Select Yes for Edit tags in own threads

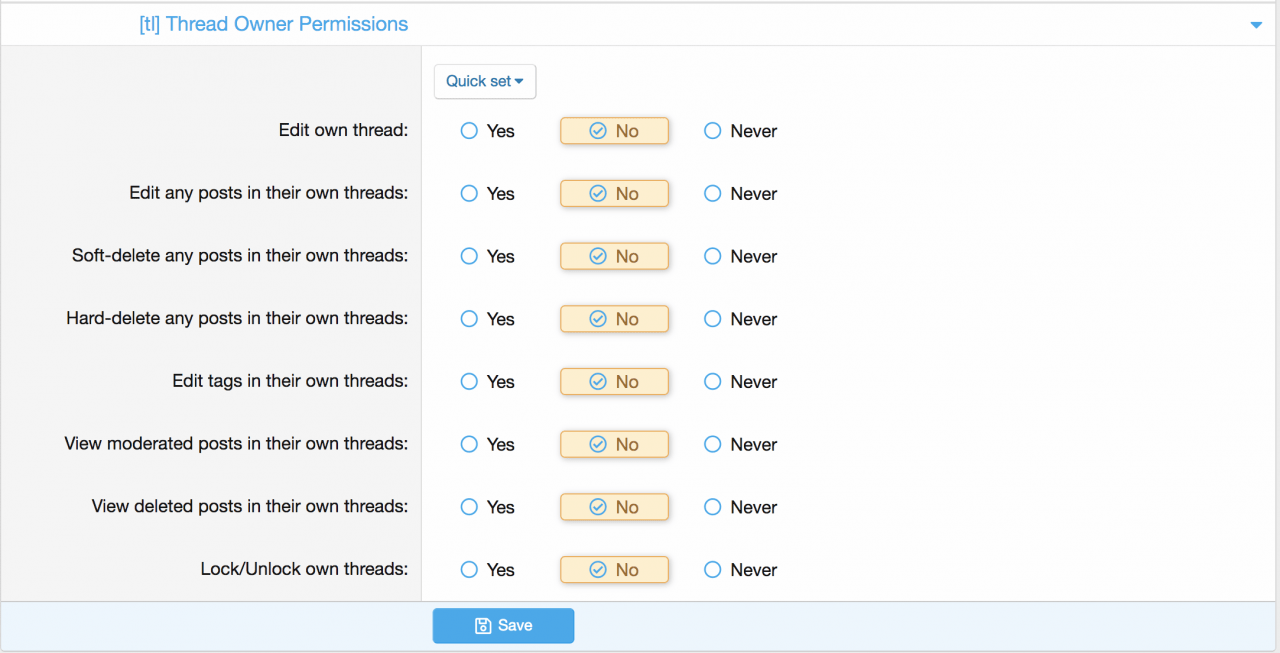tap(469, 382)
